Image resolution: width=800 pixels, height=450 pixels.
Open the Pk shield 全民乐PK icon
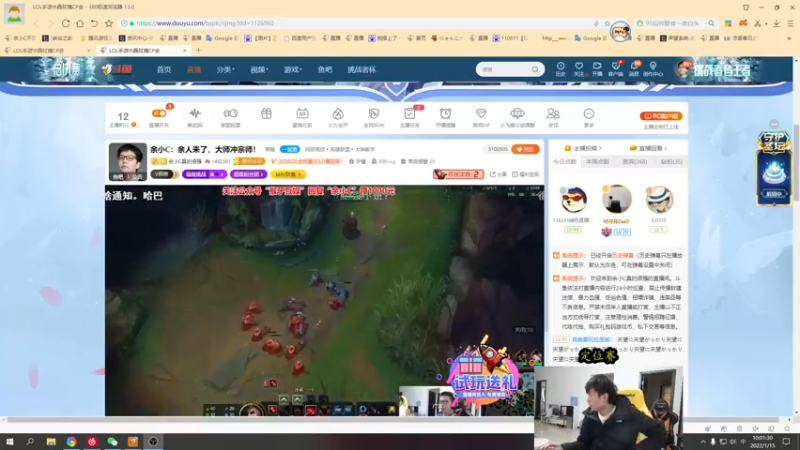[x=373, y=113]
